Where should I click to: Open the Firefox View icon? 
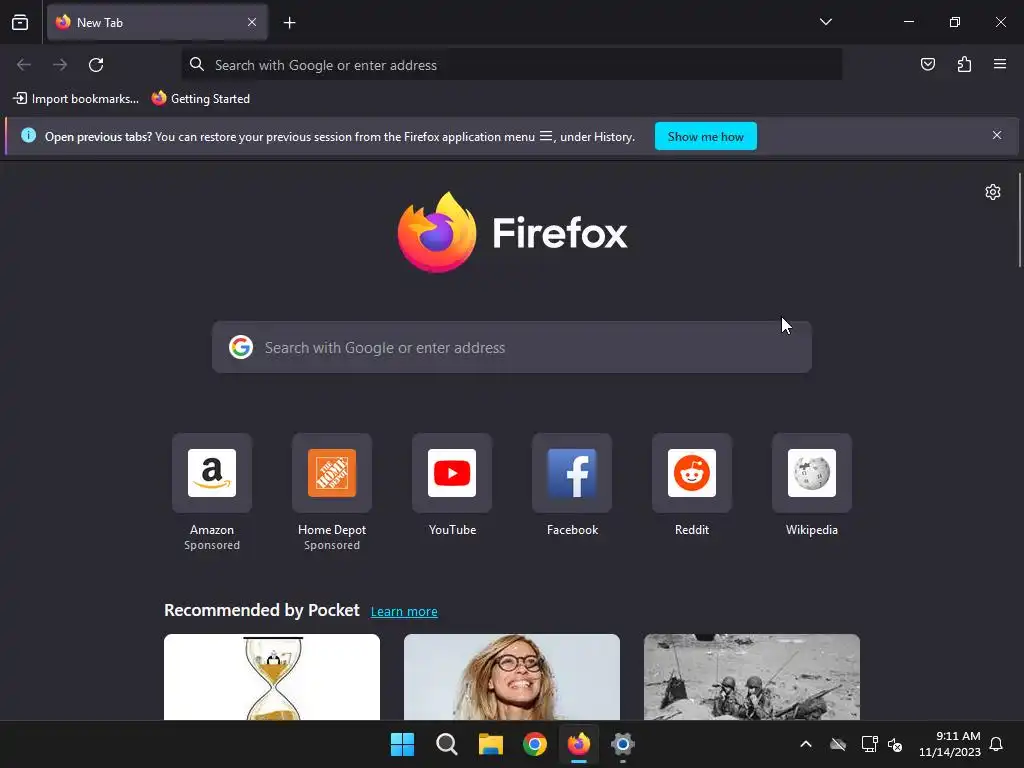[20, 22]
